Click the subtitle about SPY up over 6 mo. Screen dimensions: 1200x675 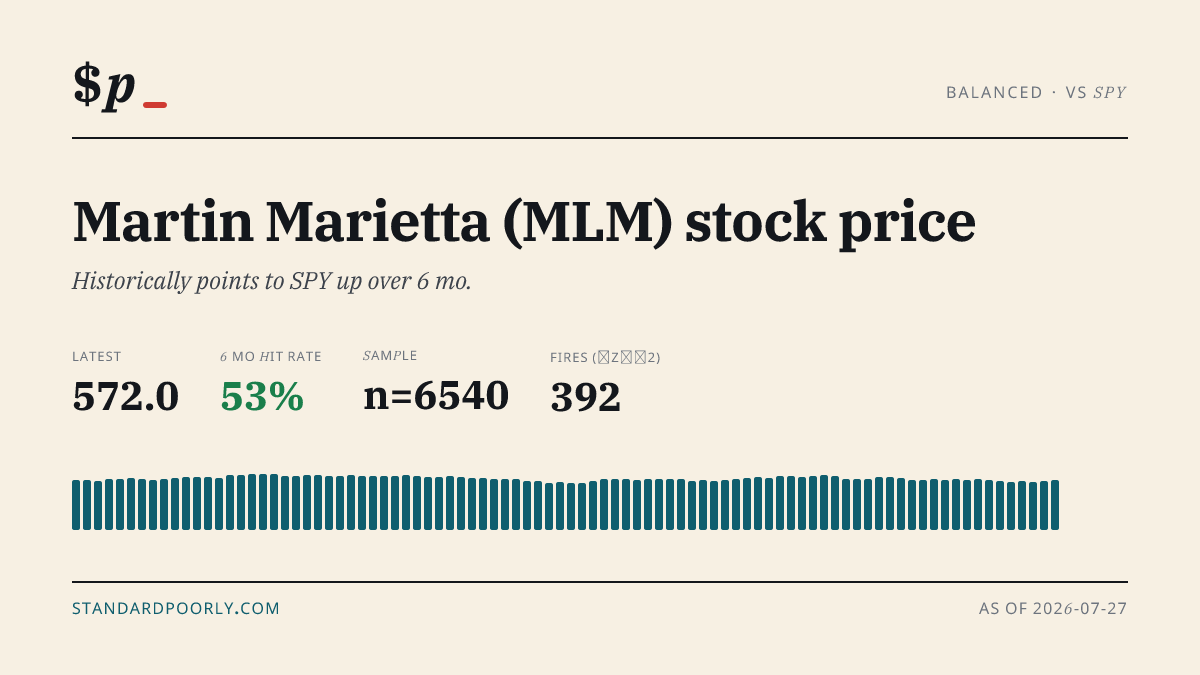click(272, 281)
